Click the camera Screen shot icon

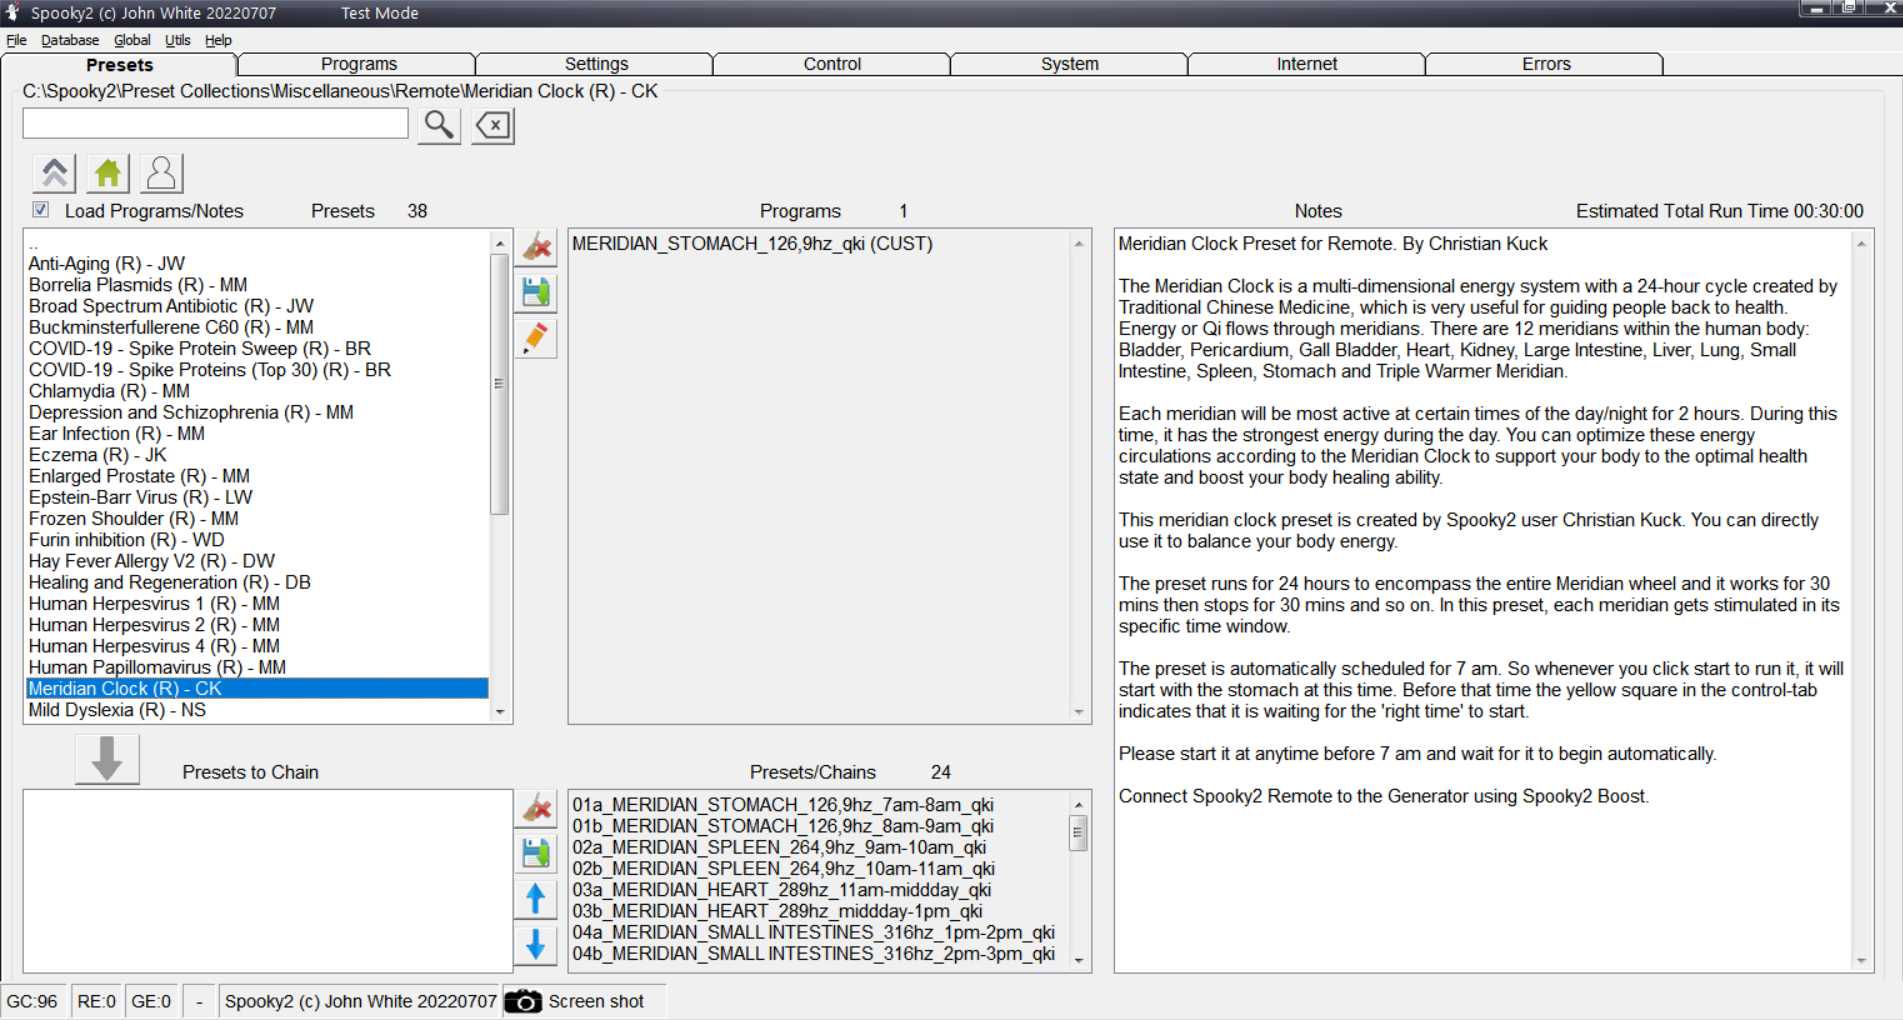[523, 1001]
